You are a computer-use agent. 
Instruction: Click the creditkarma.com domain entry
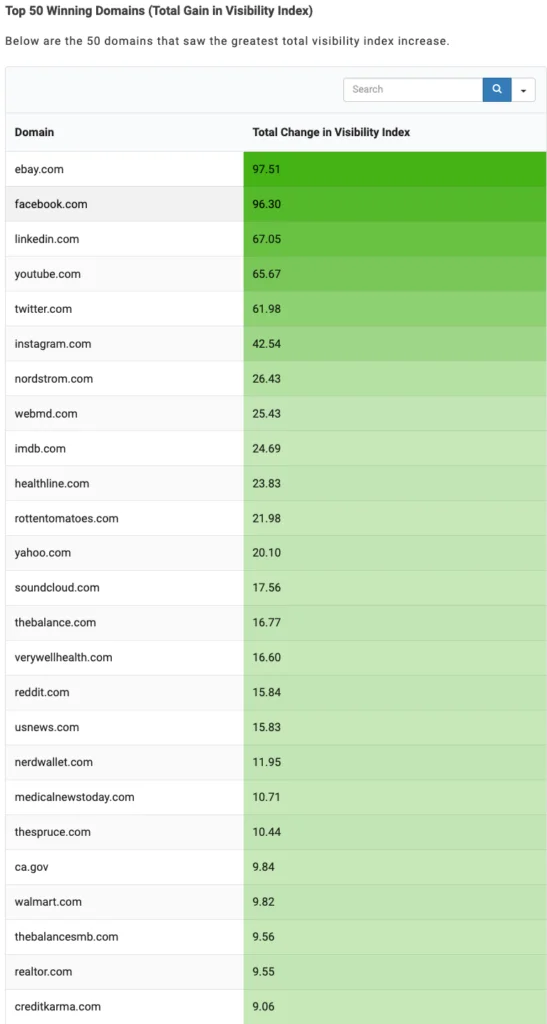[x=57, y=1006]
